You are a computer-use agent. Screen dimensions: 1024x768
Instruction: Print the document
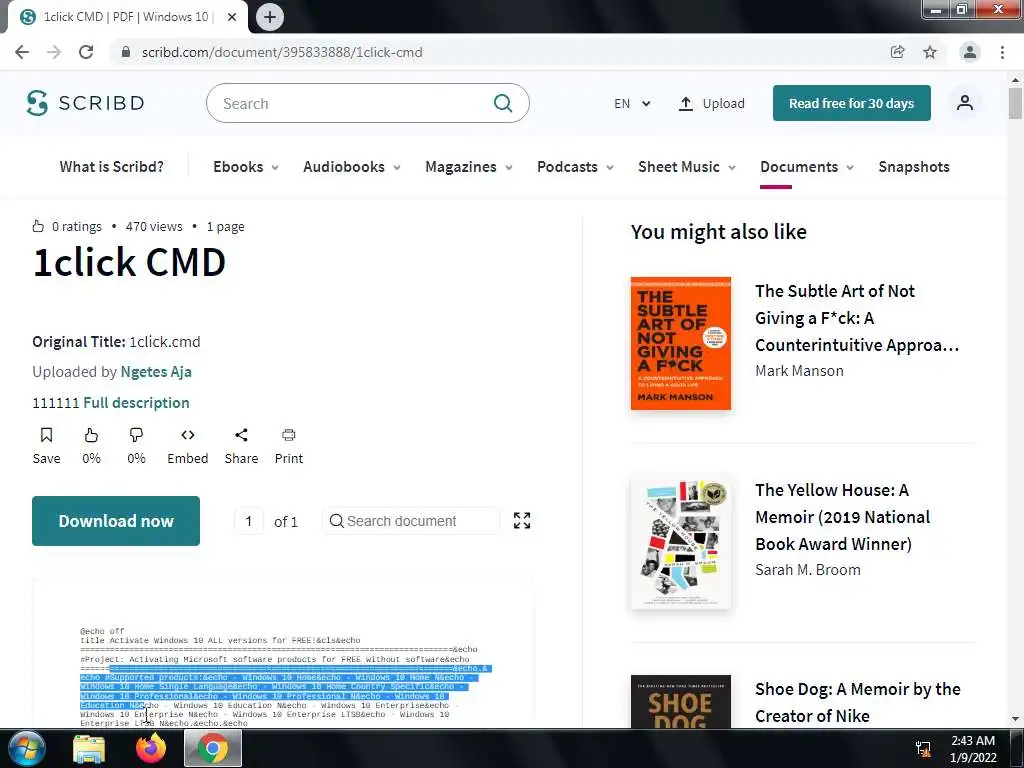pyautogui.click(x=289, y=446)
